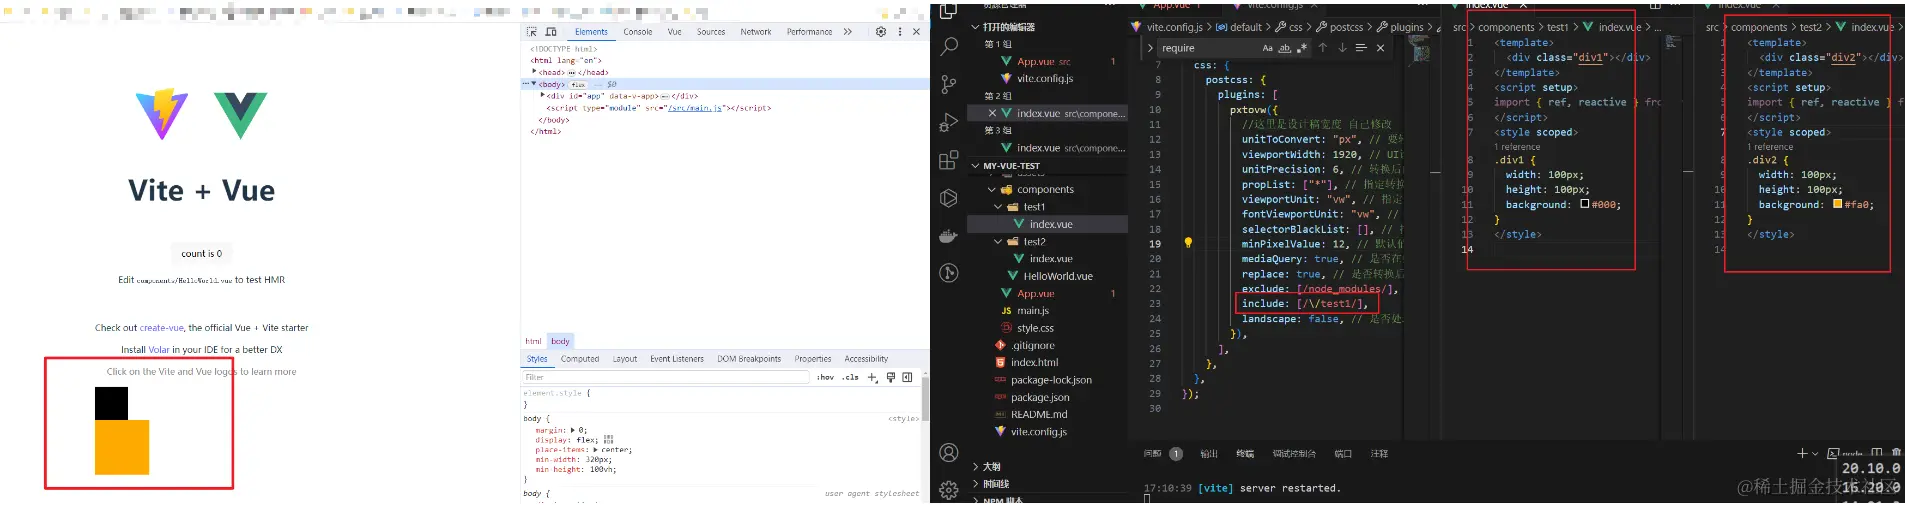Open the Accounts icon in the activity bar
Screen dimensions: 1905x505
tap(949, 453)
